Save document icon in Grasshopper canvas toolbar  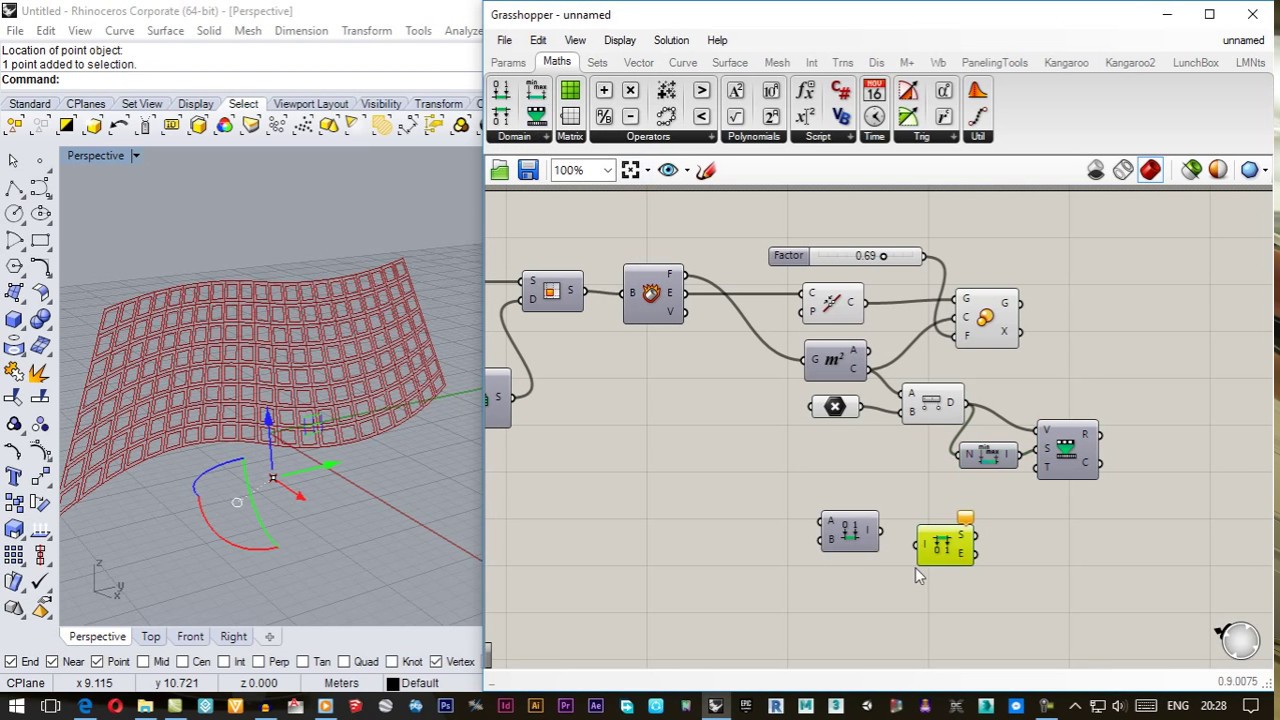coord(528,170)
